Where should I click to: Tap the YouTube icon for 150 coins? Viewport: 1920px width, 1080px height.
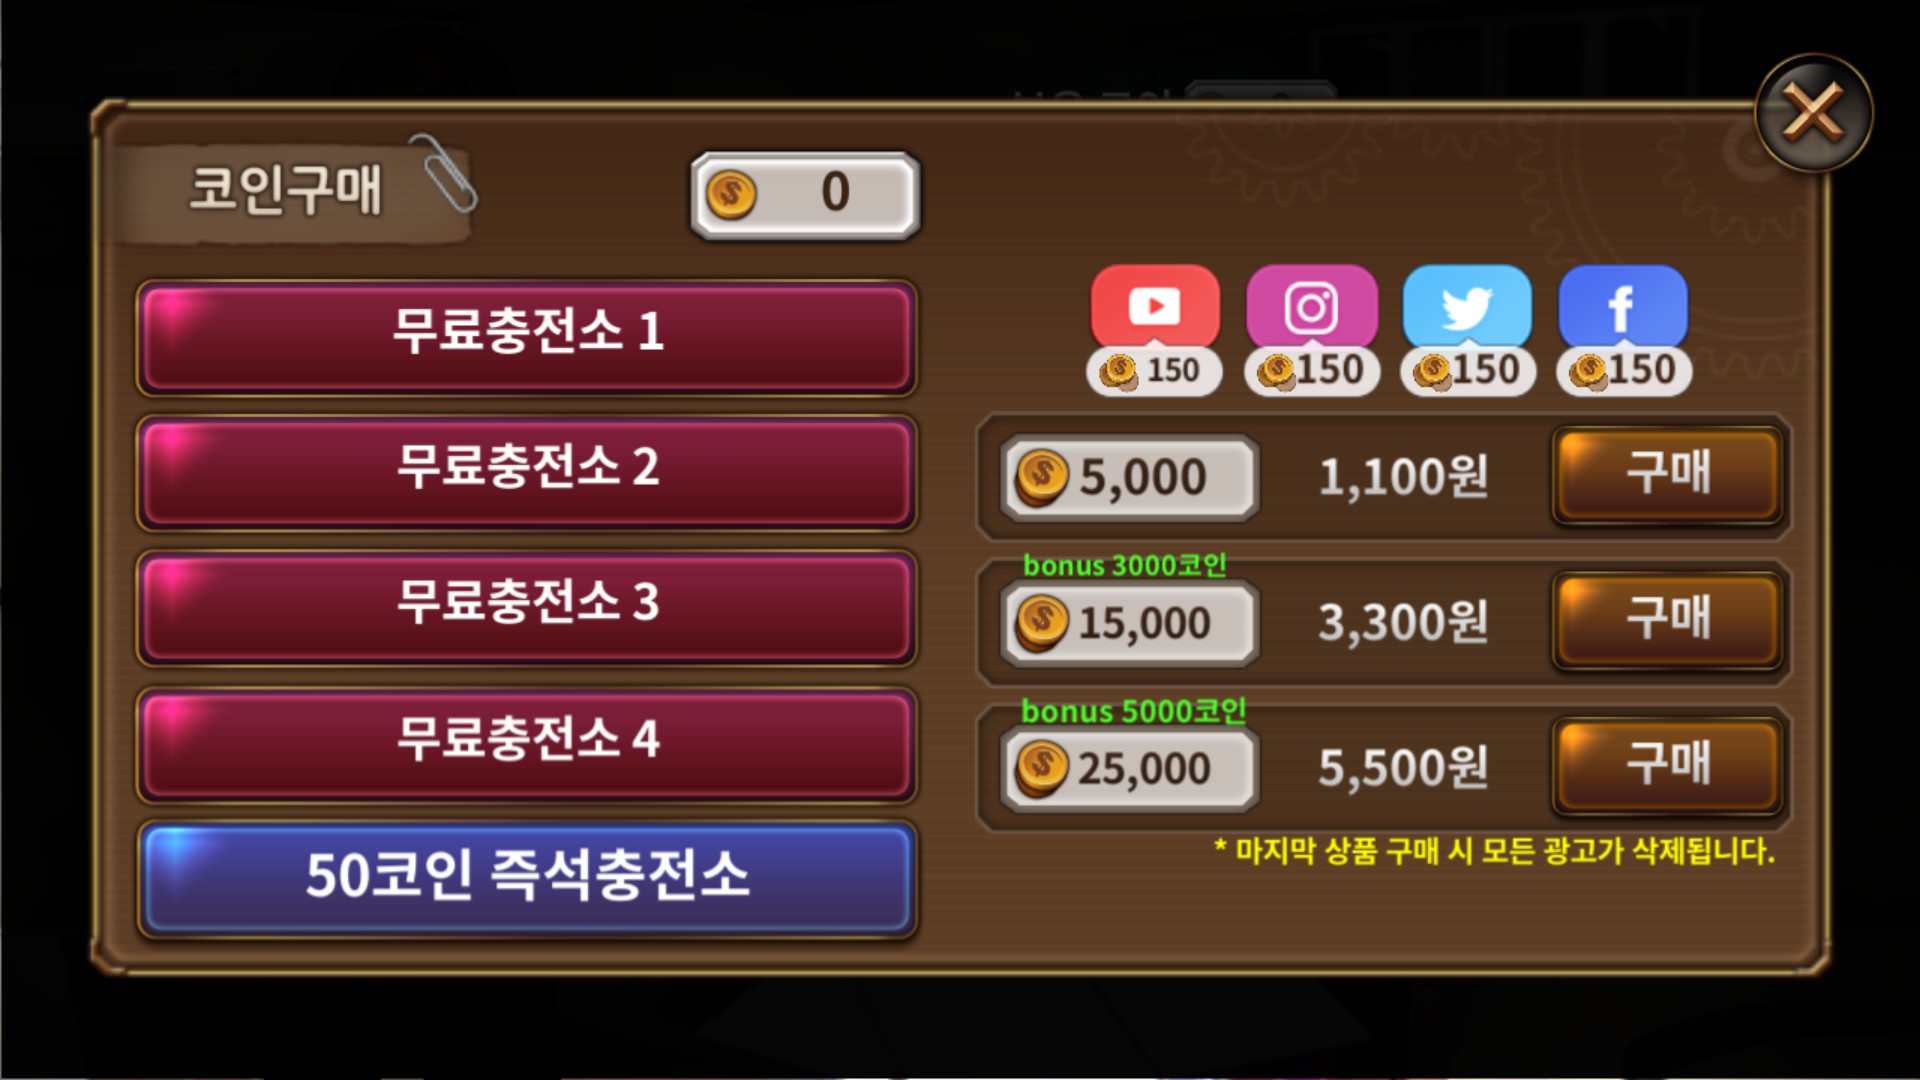(x=1155, y=307)
